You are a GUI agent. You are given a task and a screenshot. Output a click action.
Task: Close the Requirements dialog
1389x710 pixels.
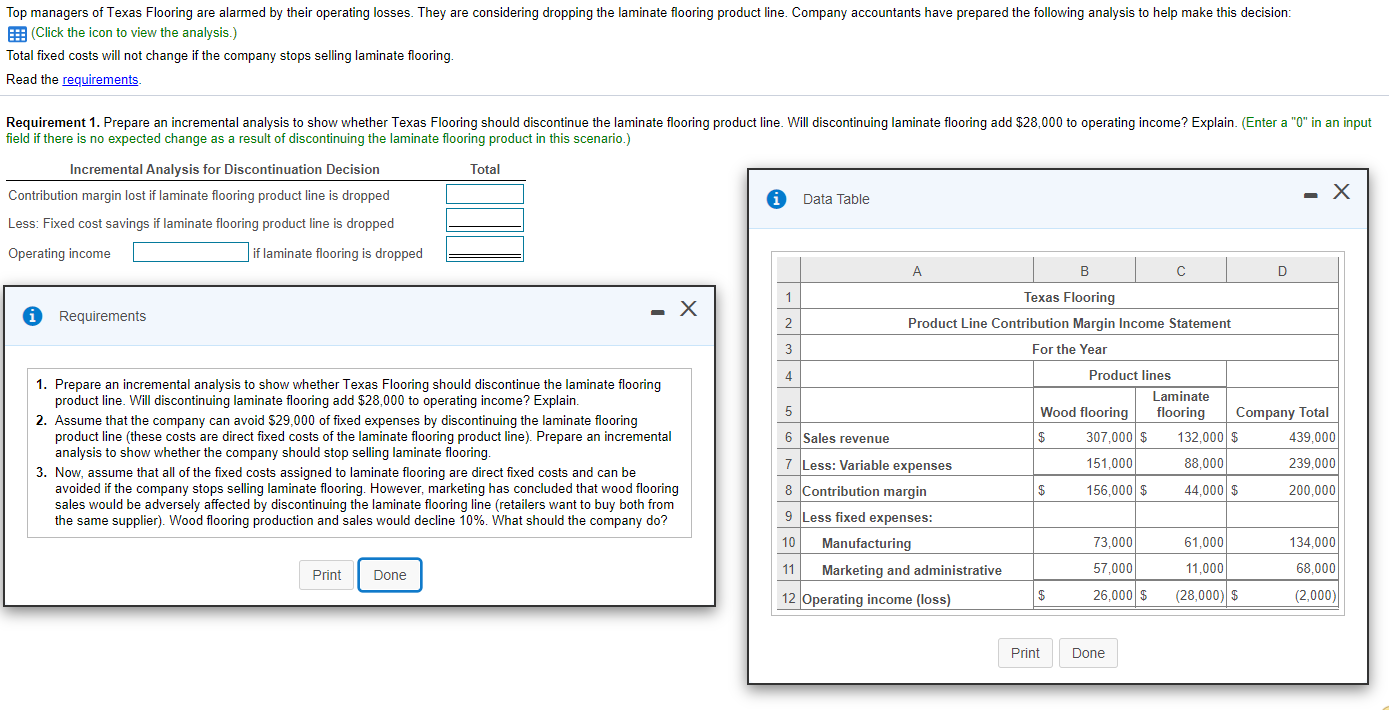(x=688, y=308)
